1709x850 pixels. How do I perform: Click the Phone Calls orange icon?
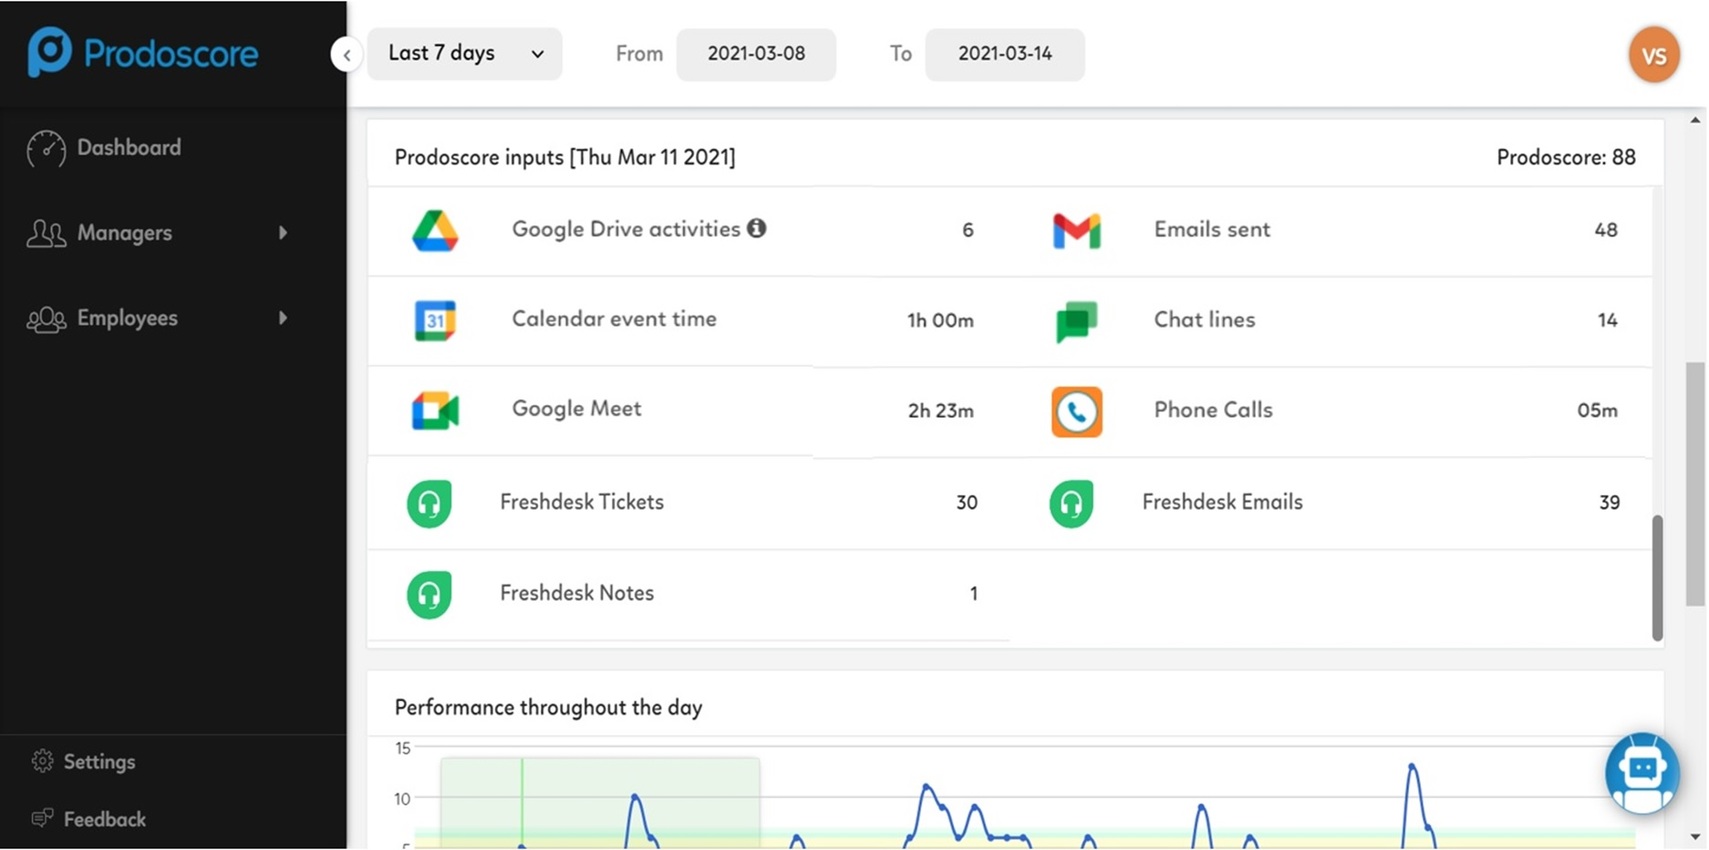point(1077,411)
